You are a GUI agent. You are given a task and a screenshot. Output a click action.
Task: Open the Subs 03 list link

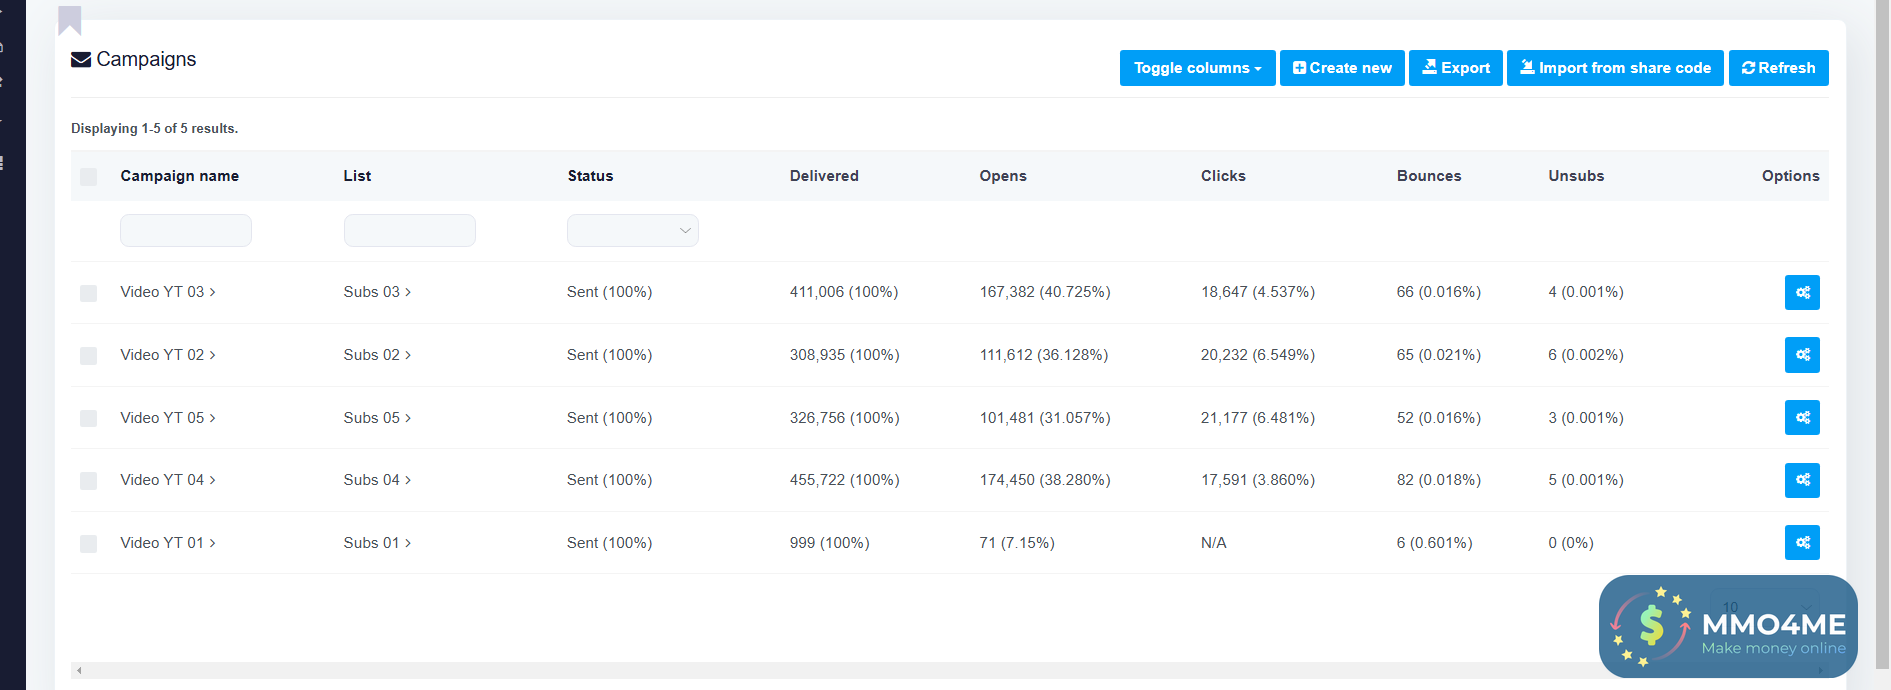[377, 292]
